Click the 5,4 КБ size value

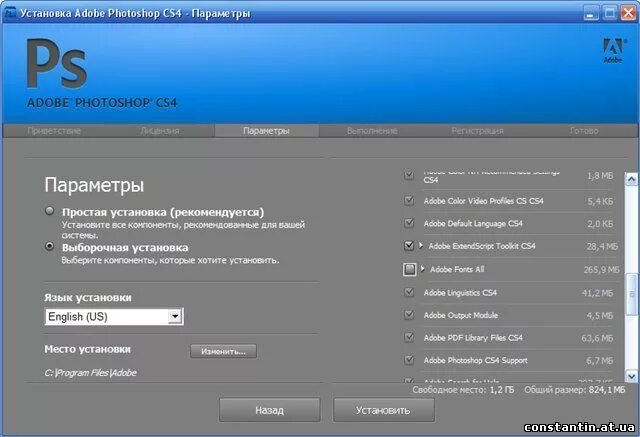[600, 201]
